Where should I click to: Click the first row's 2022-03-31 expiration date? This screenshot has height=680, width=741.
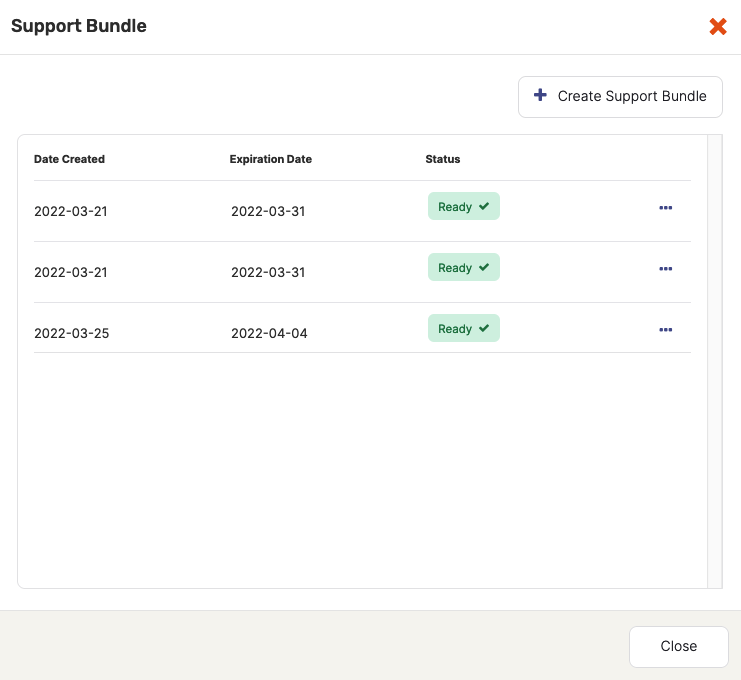click(268, 211)
